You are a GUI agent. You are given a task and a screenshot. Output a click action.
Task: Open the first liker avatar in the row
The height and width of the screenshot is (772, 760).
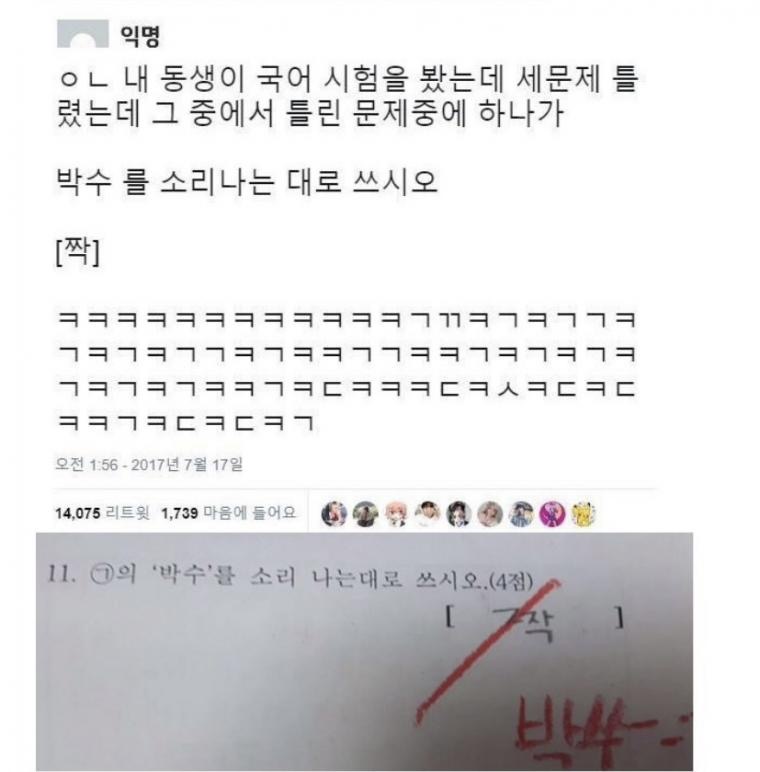click(334, 514)
